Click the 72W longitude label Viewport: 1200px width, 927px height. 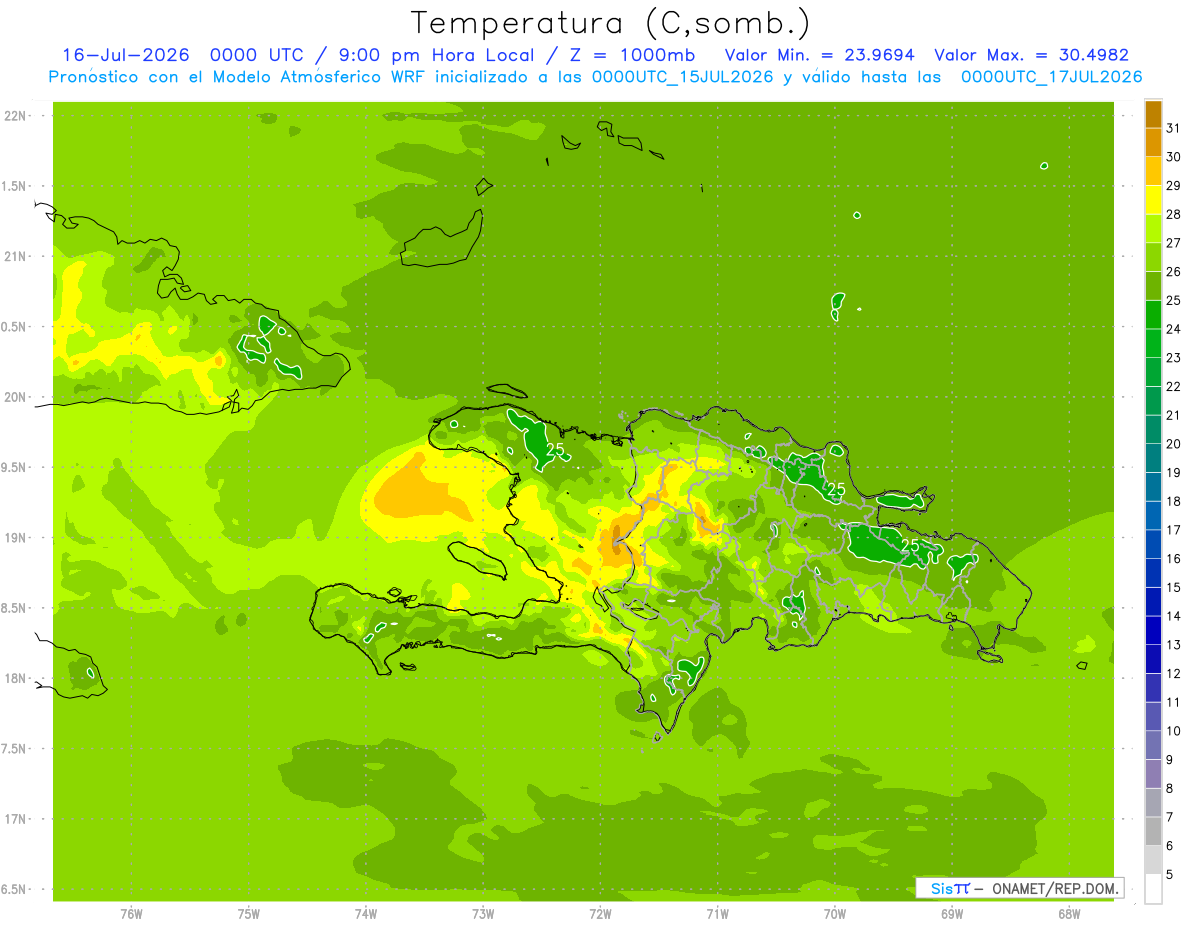coord(600,913)
